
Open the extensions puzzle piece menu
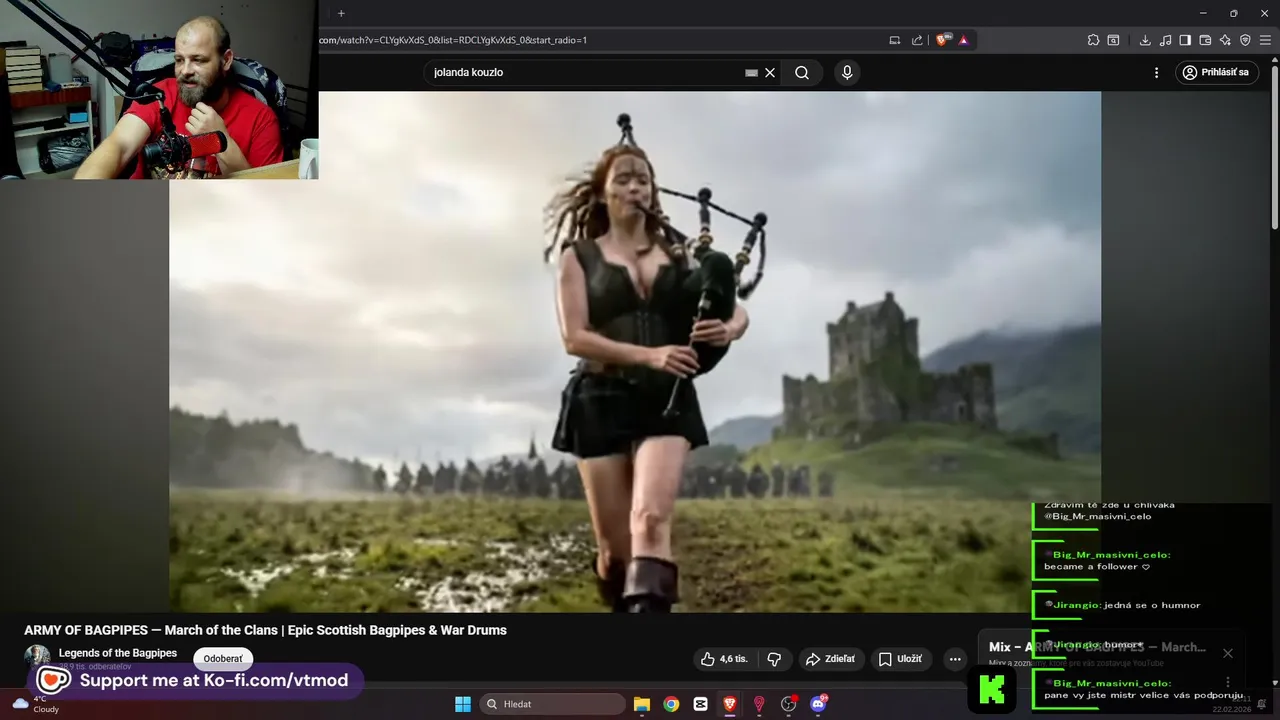[1093, 40]
